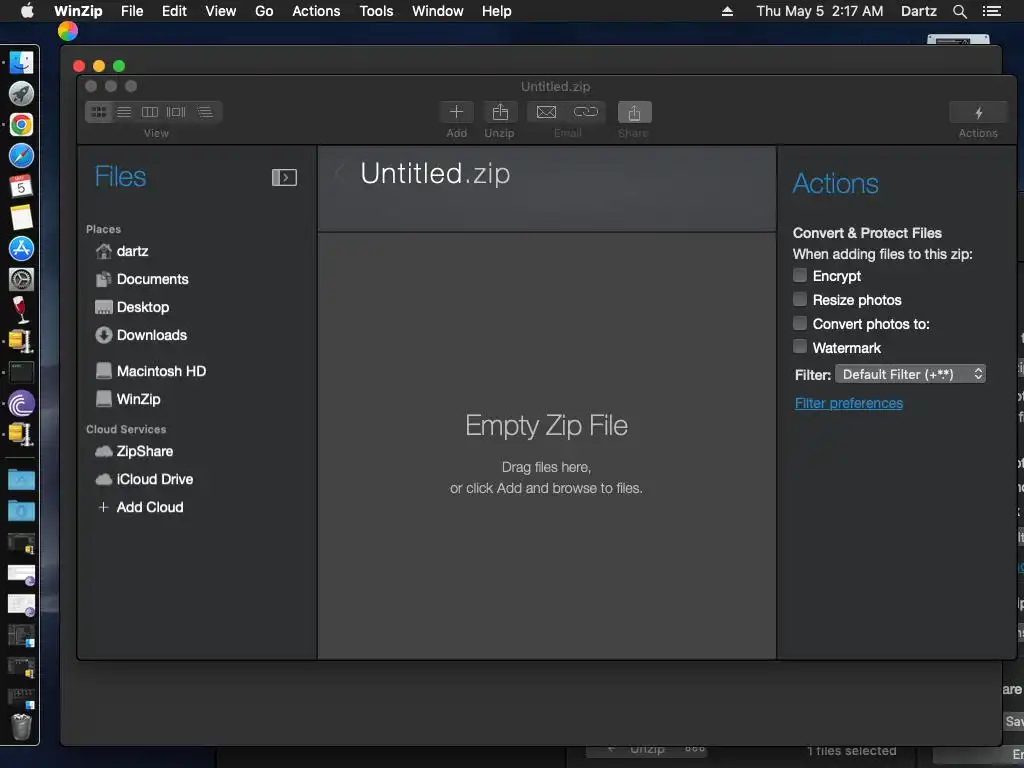1024x768 pixels.
Task: Open Finder from the Dock
Action: (21, 63)
